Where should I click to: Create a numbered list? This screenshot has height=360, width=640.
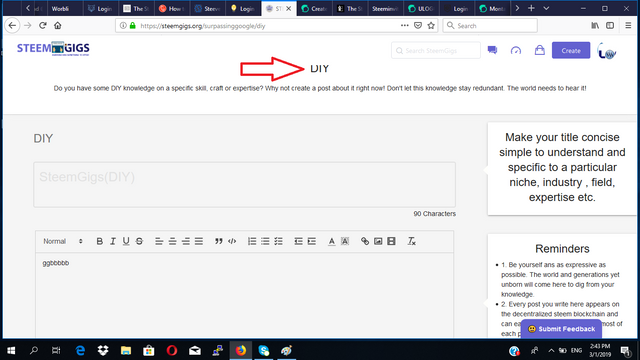(252, 241)
